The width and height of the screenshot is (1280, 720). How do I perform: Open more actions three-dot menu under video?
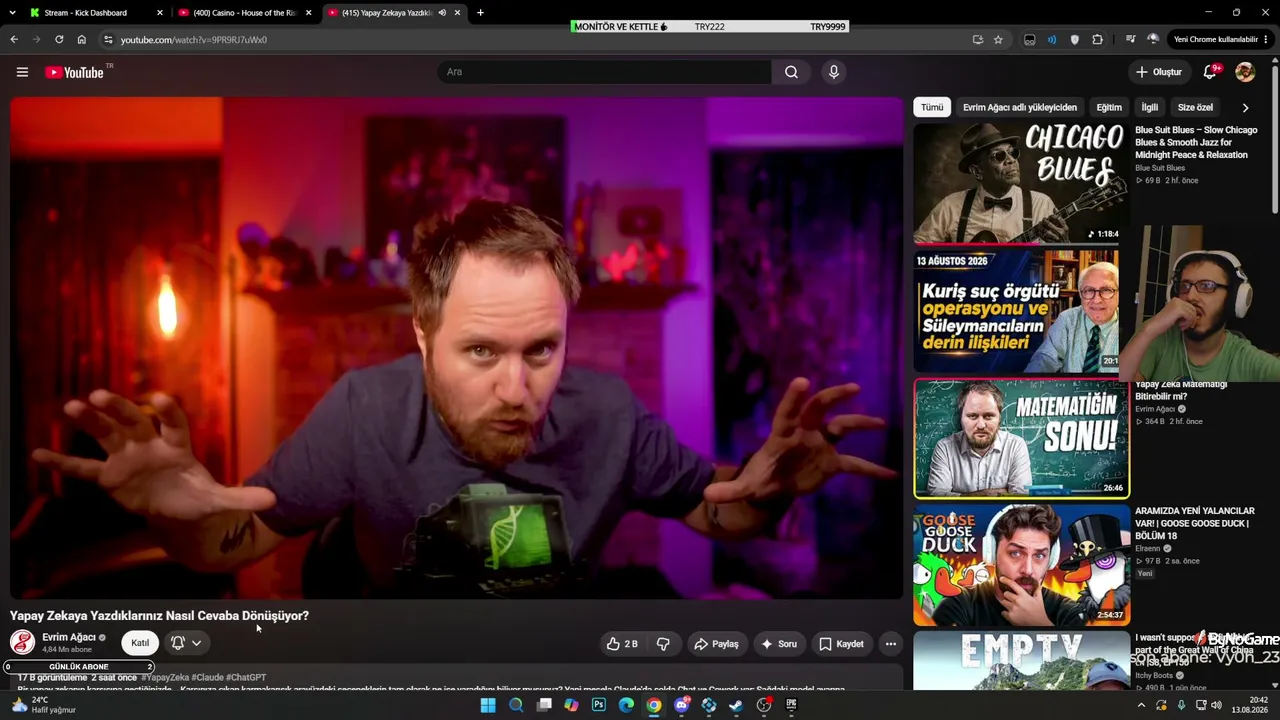890,644
